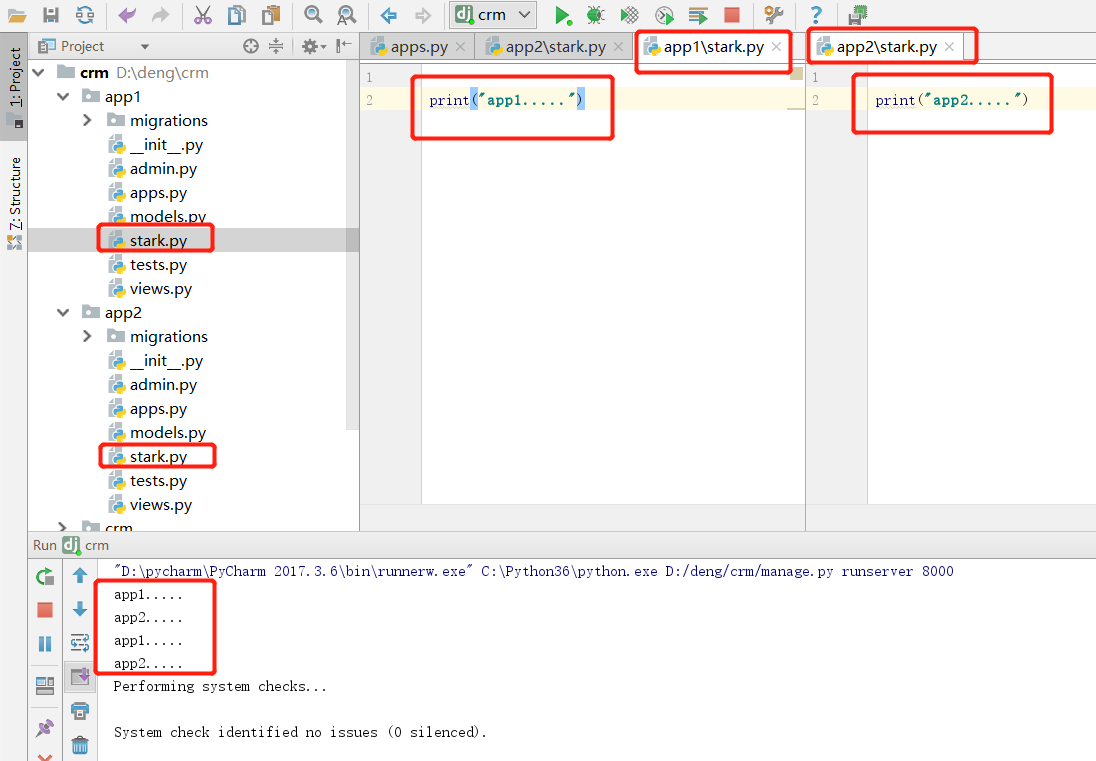Select models.py under app2

(157, 433)
